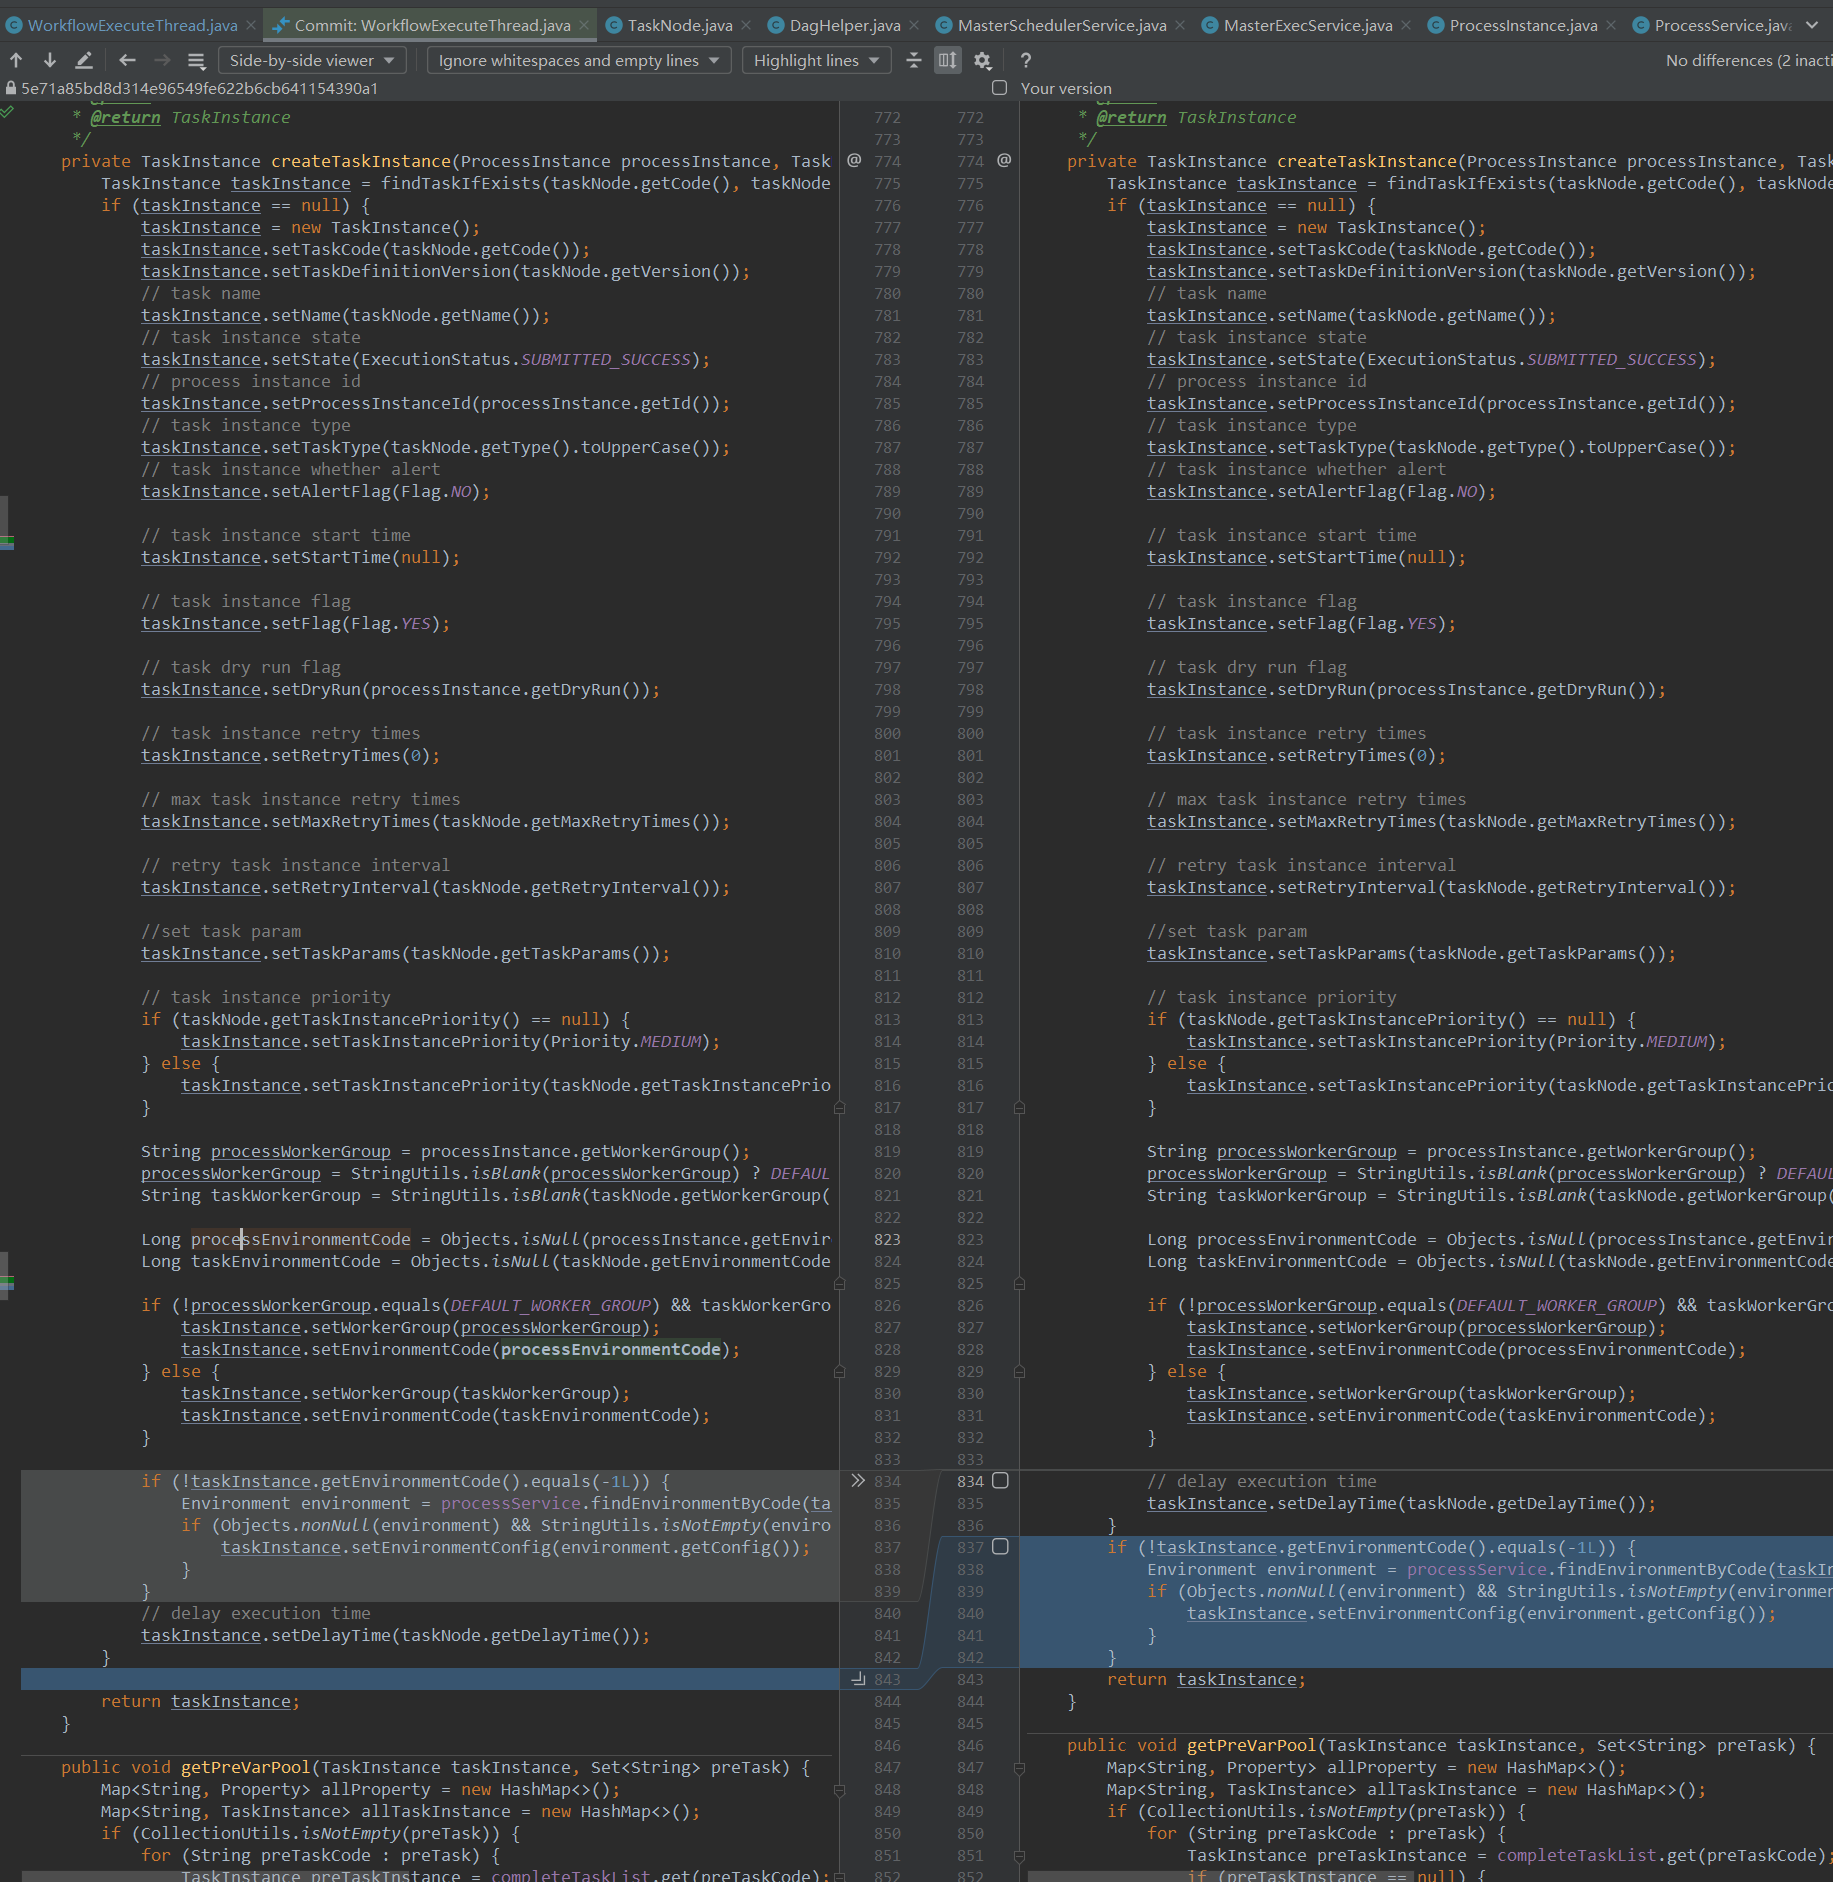Go to previous difference with up arrow
The width and height of the screenshot is (1833, 1882).
[x=16, y=60]
